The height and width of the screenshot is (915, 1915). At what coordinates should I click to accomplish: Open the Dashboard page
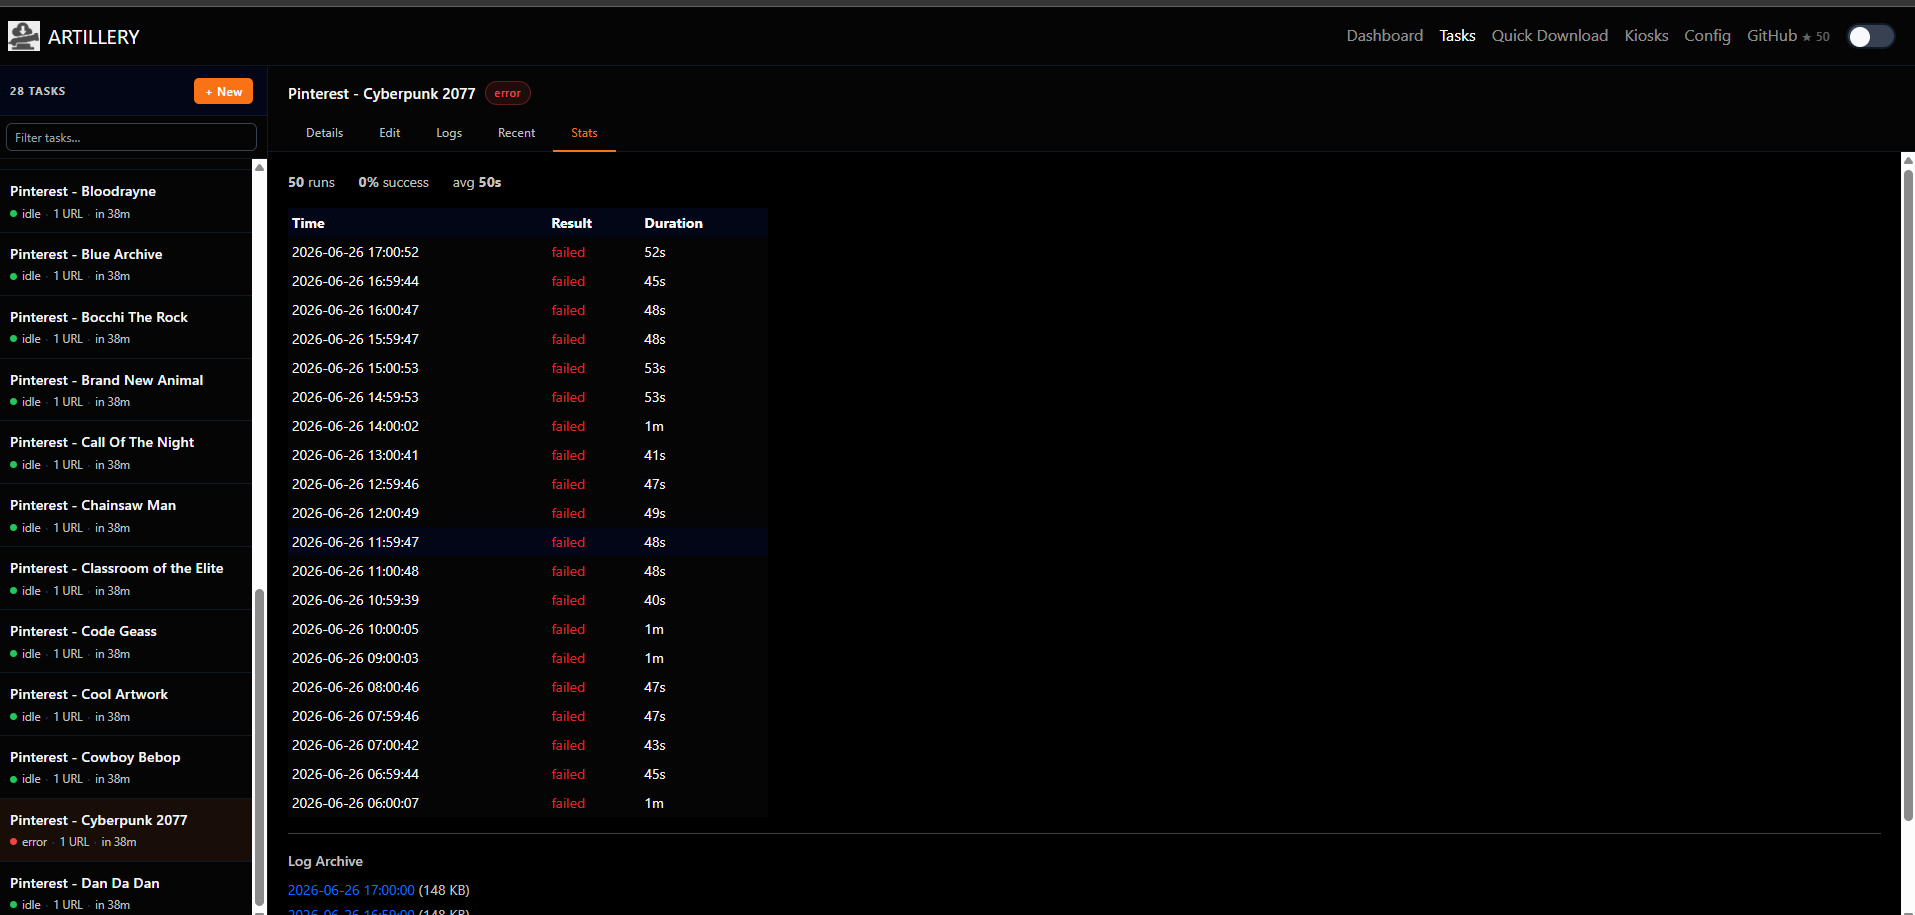click(1384, 36)
